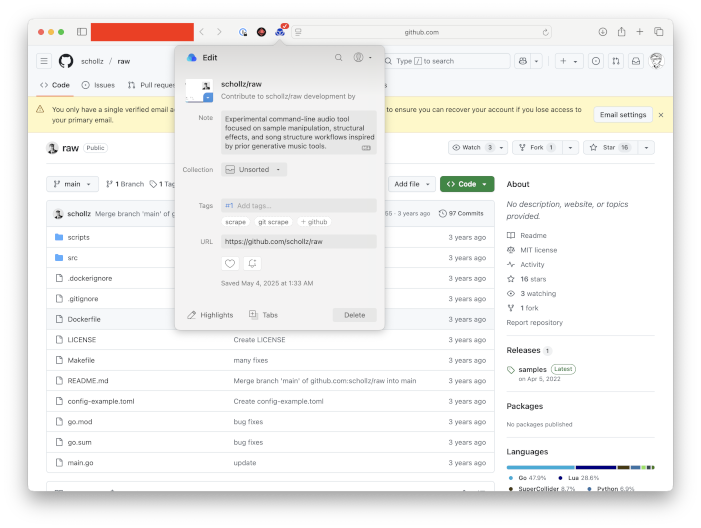Image resolution: width=701 pixels, height=528 pixels.
Task: Toggle Safari sidebar icon
Action: [x=82, y=32]
